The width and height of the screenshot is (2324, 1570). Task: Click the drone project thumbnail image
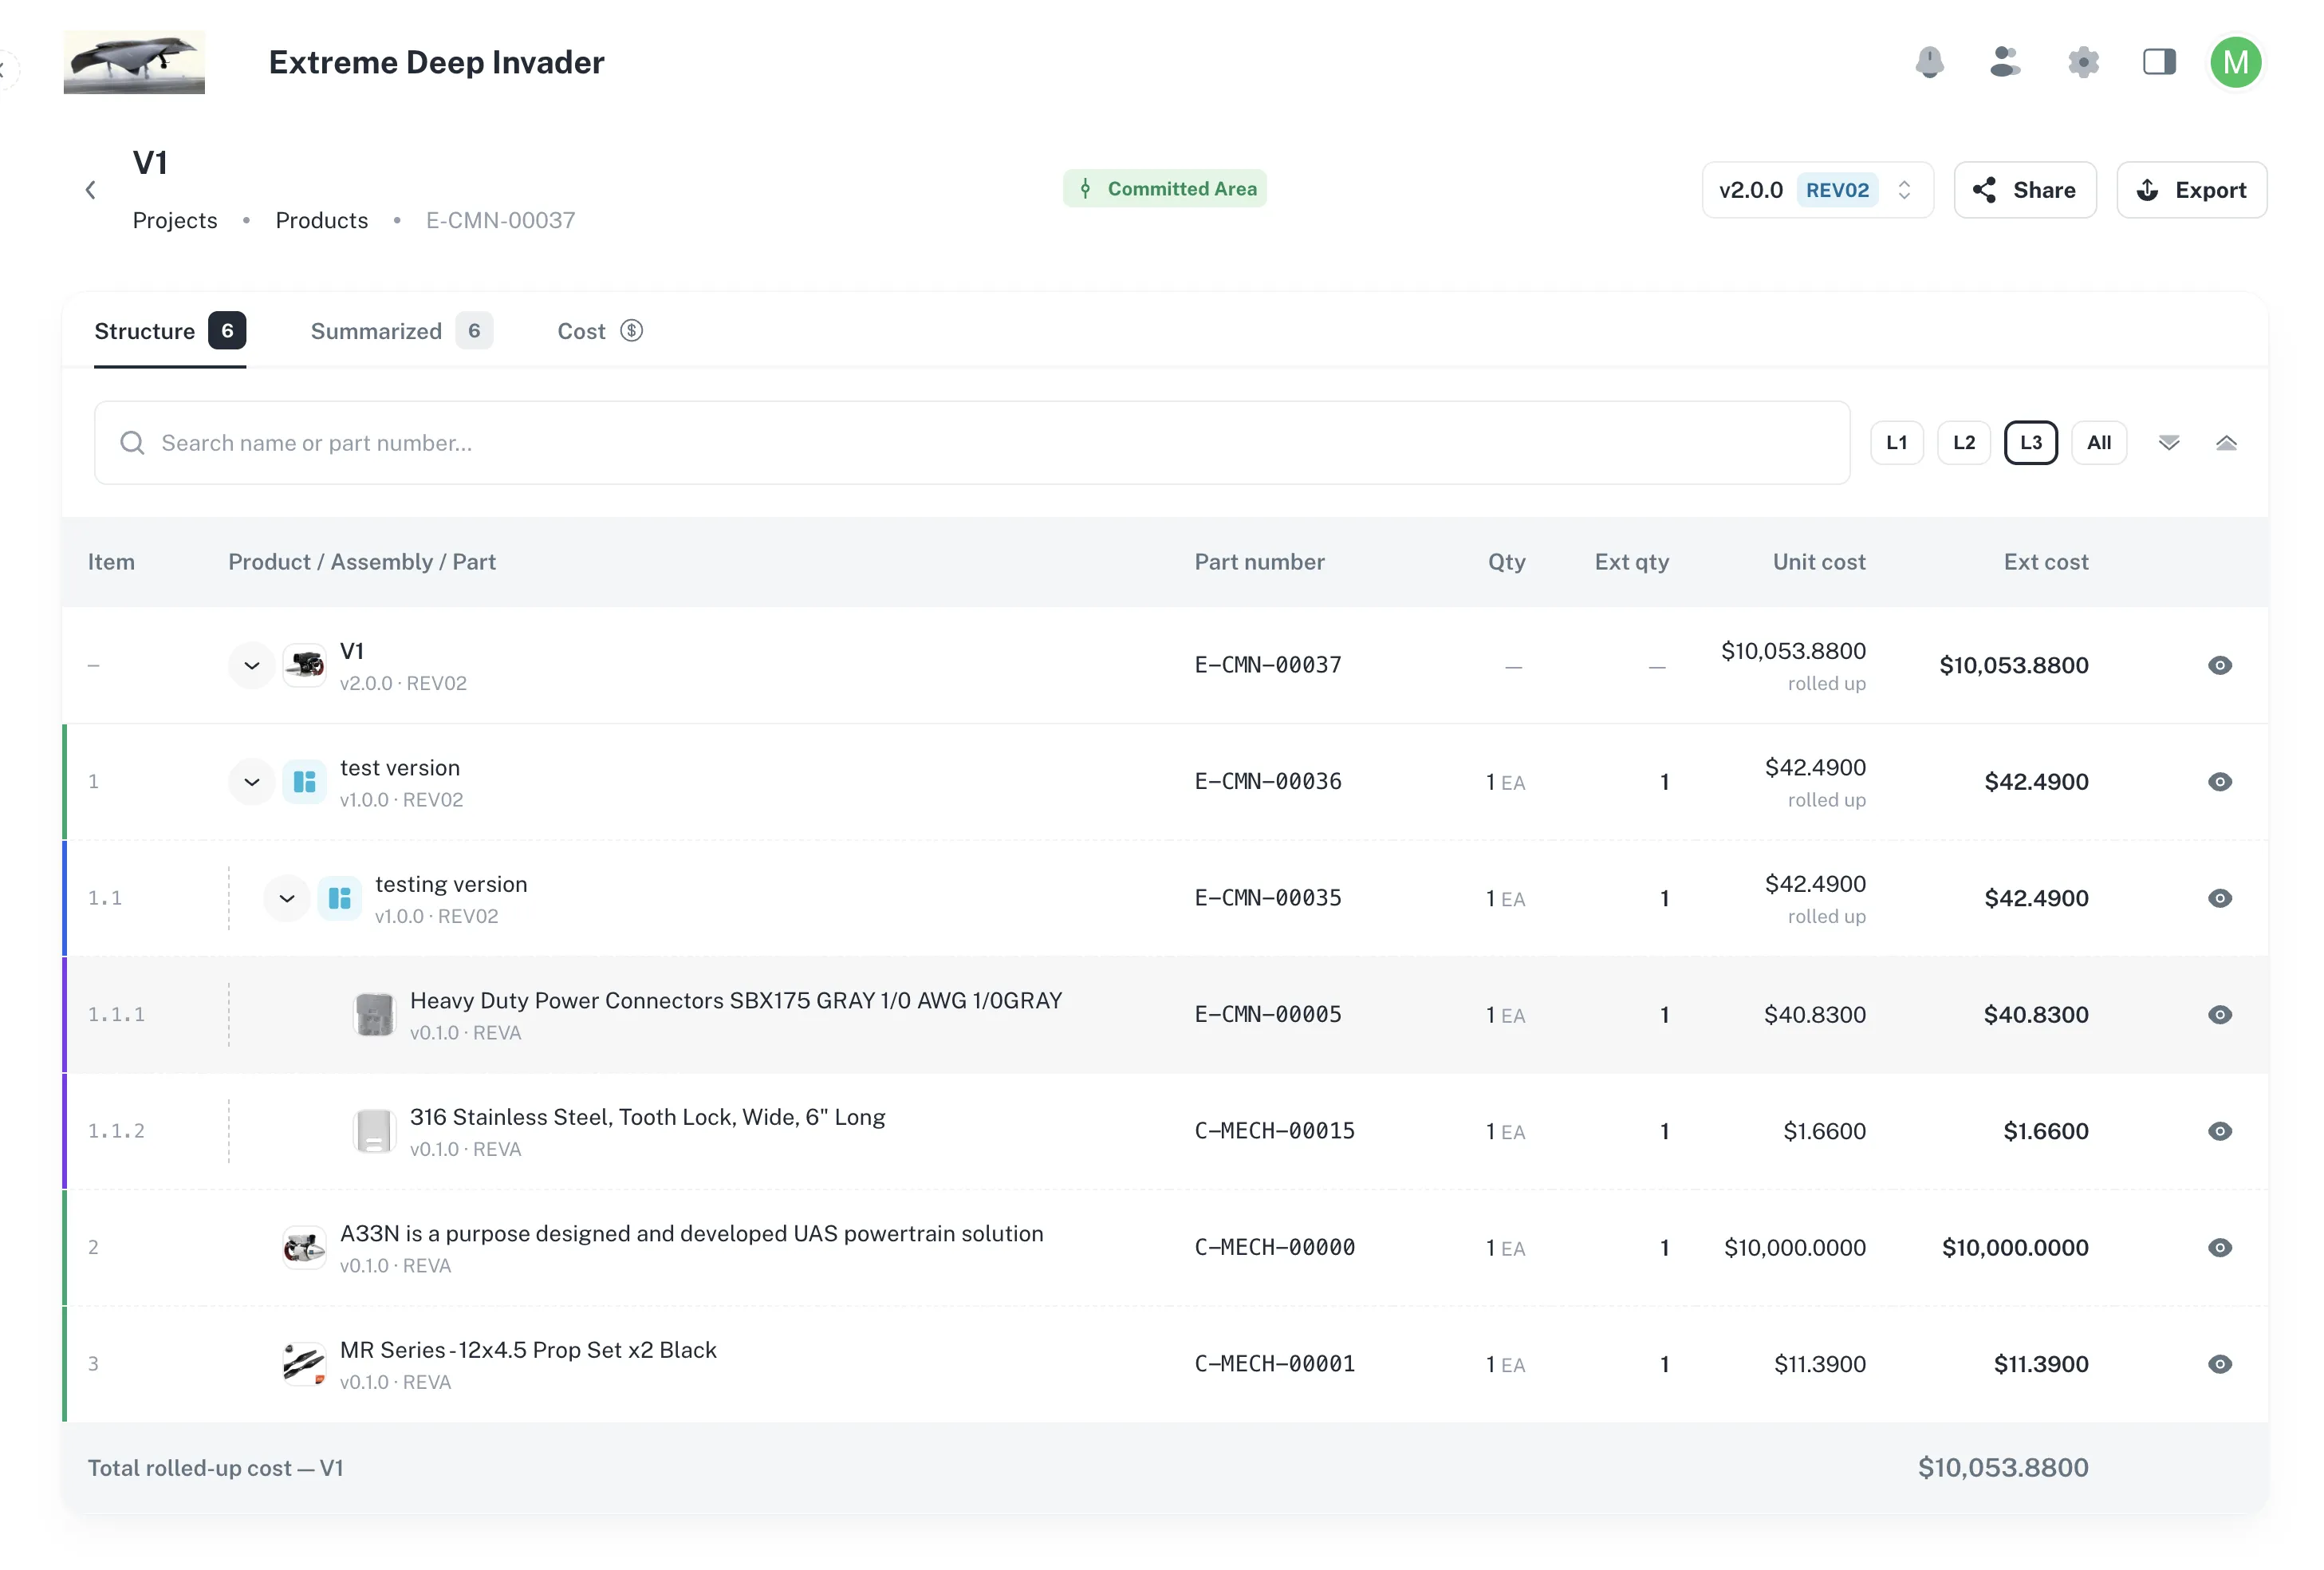pyautogui.click(x=134, y=62)
